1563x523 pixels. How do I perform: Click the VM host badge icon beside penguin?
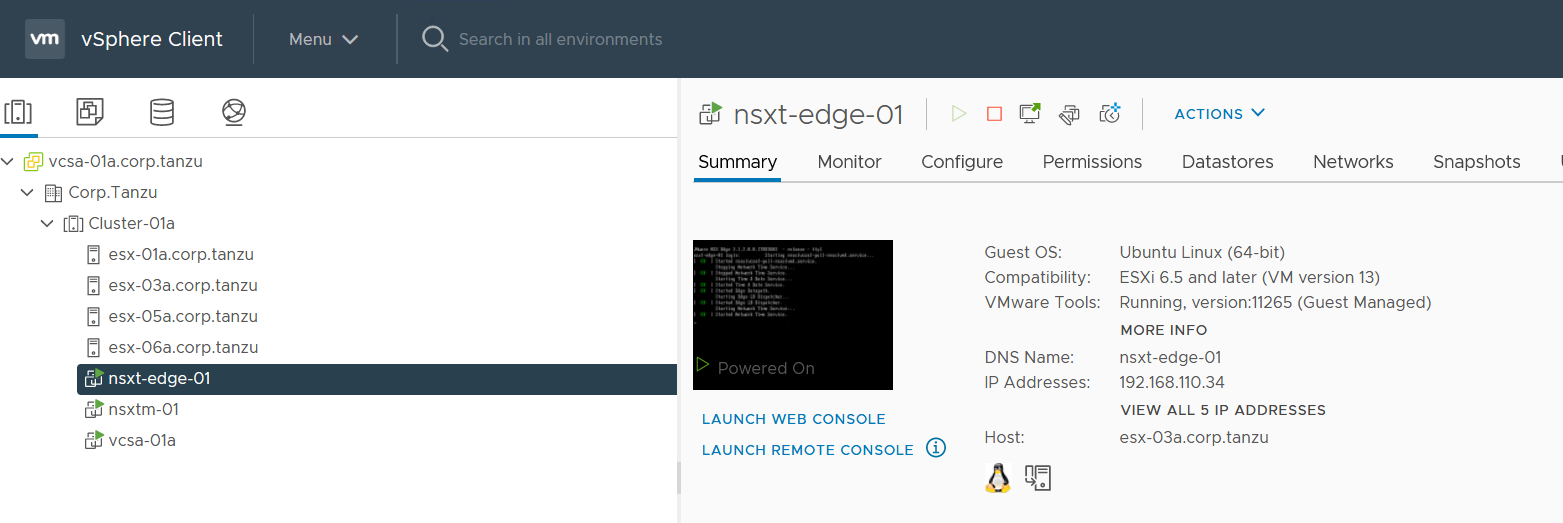click(x=1038, y=478)
